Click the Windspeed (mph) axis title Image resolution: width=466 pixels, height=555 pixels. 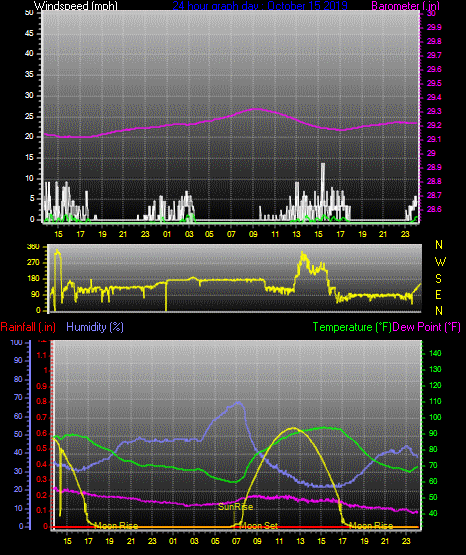(x=76, y=5)
